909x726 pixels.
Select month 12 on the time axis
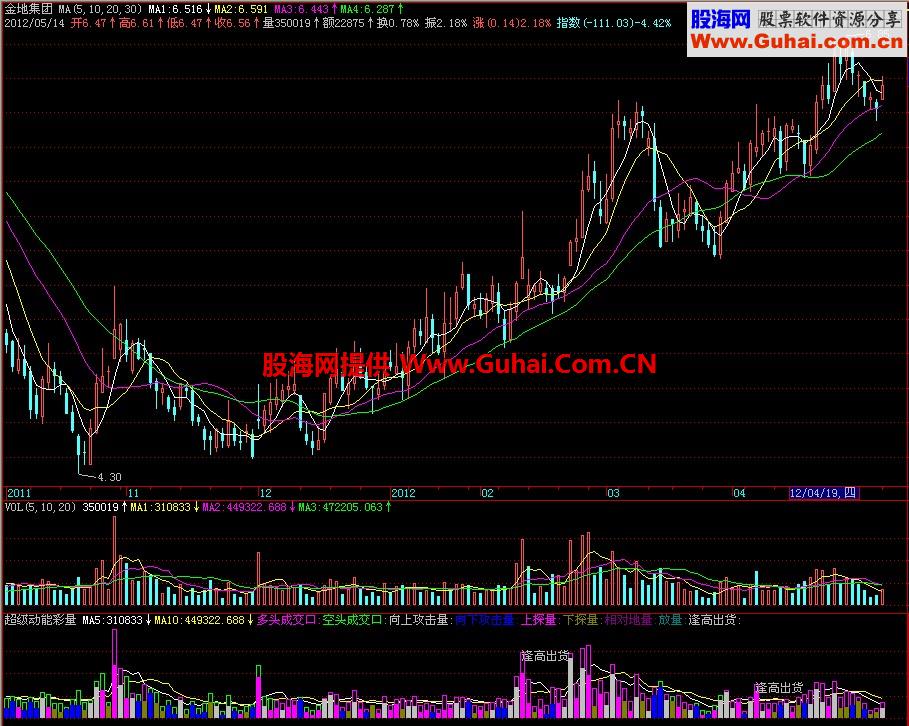click(x=266, y=493)
